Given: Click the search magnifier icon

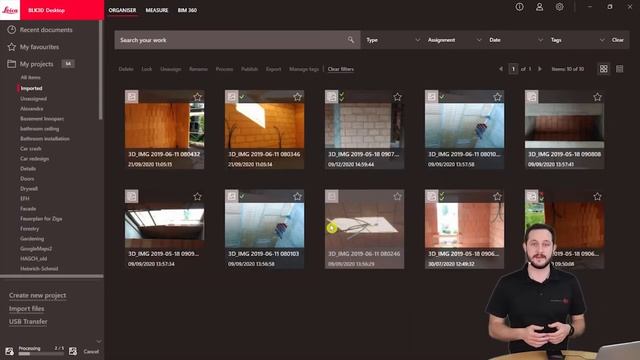Looking at the screenshot, I should 351,40.
